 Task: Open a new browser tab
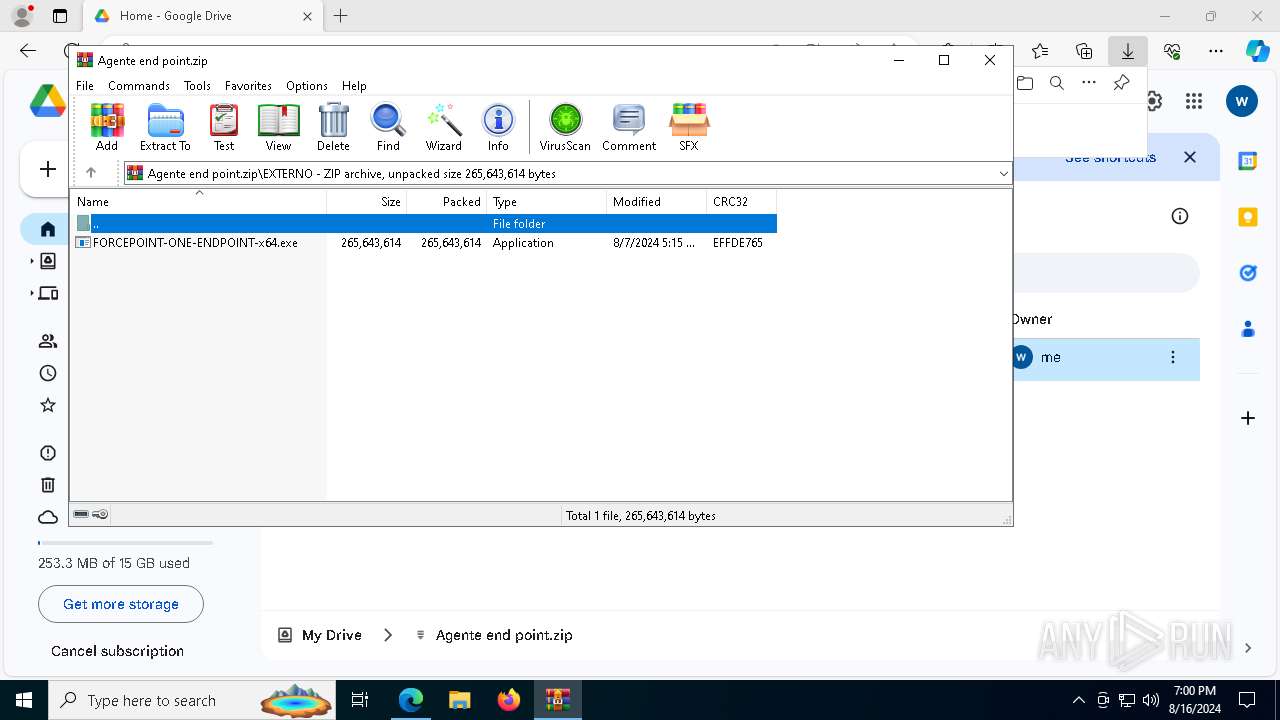(341, 16)
